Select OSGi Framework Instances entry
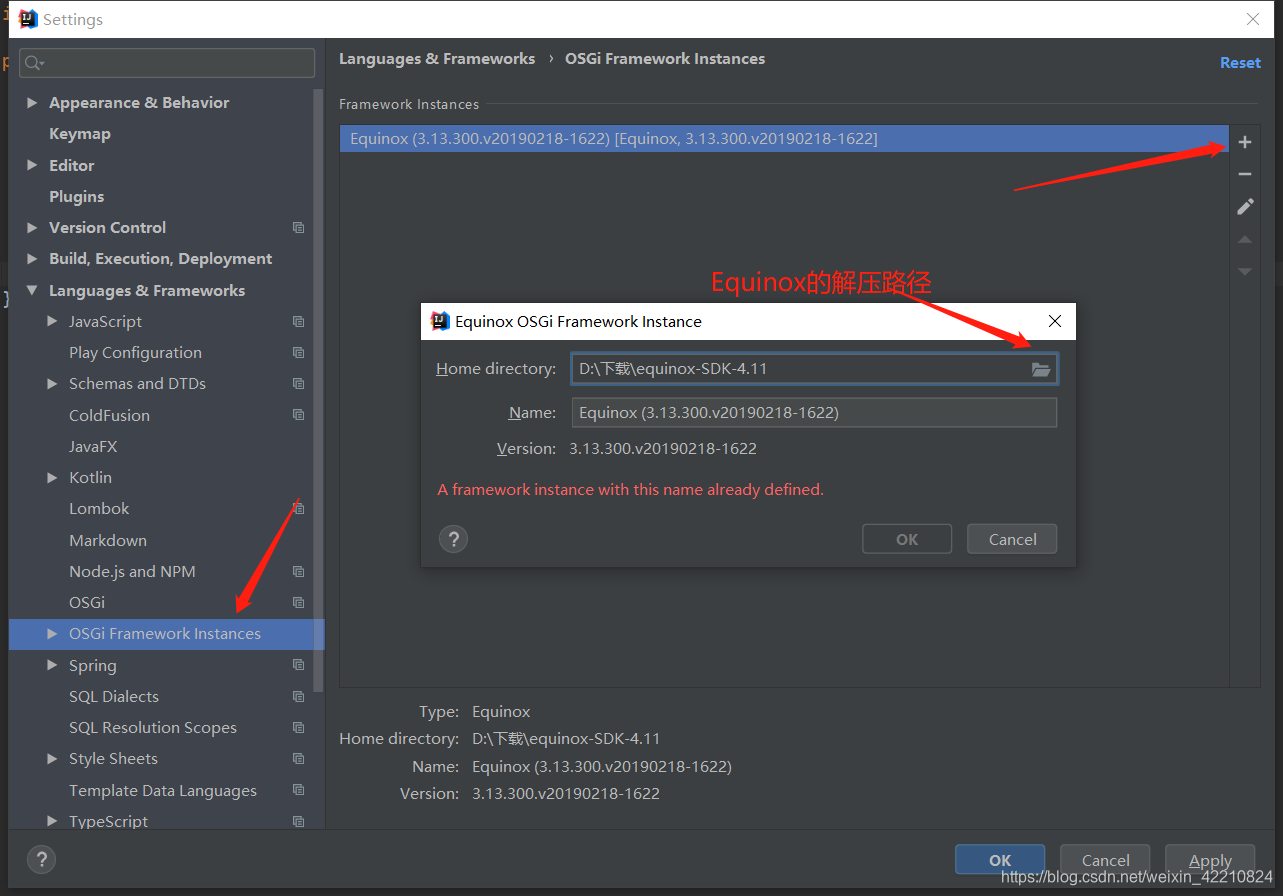This screenshot has height=896, width=1283. point(165,634)
